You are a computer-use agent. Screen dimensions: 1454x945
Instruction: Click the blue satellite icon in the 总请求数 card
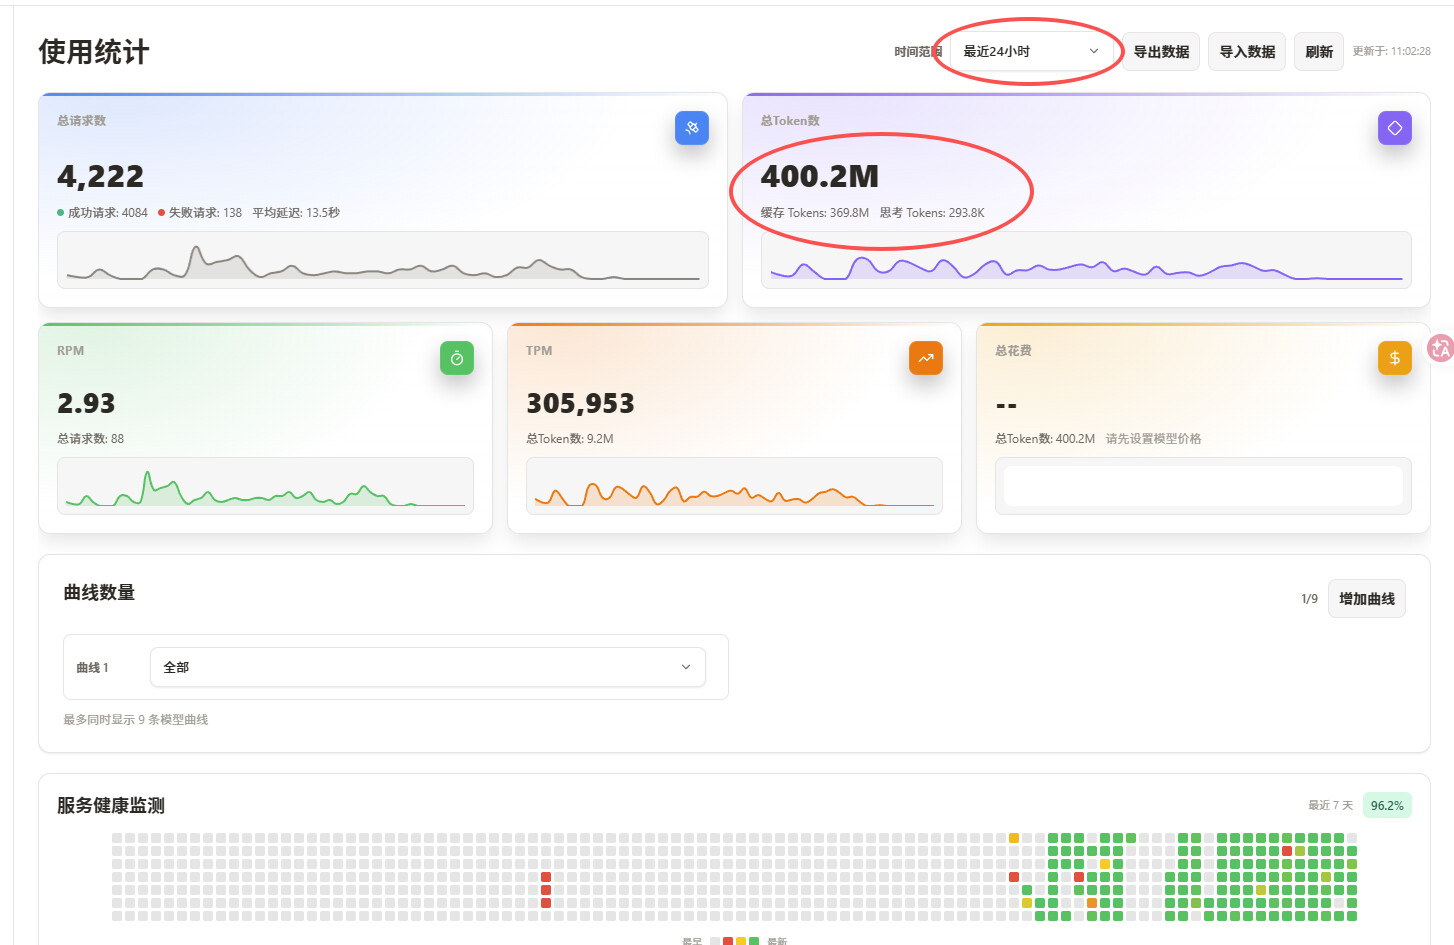click(x=692, y=128)
